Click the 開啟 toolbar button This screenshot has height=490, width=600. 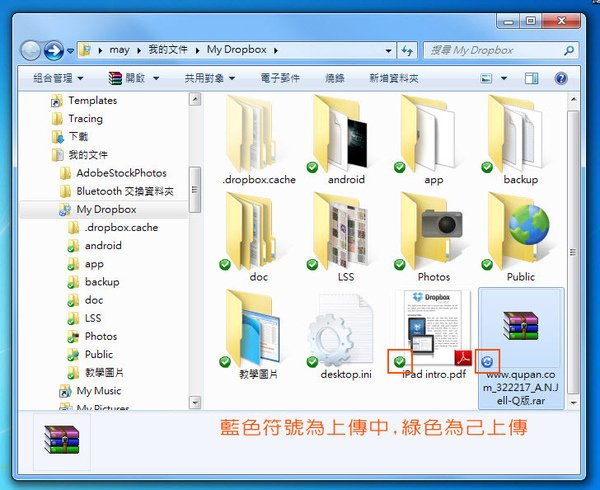point(127,78)
